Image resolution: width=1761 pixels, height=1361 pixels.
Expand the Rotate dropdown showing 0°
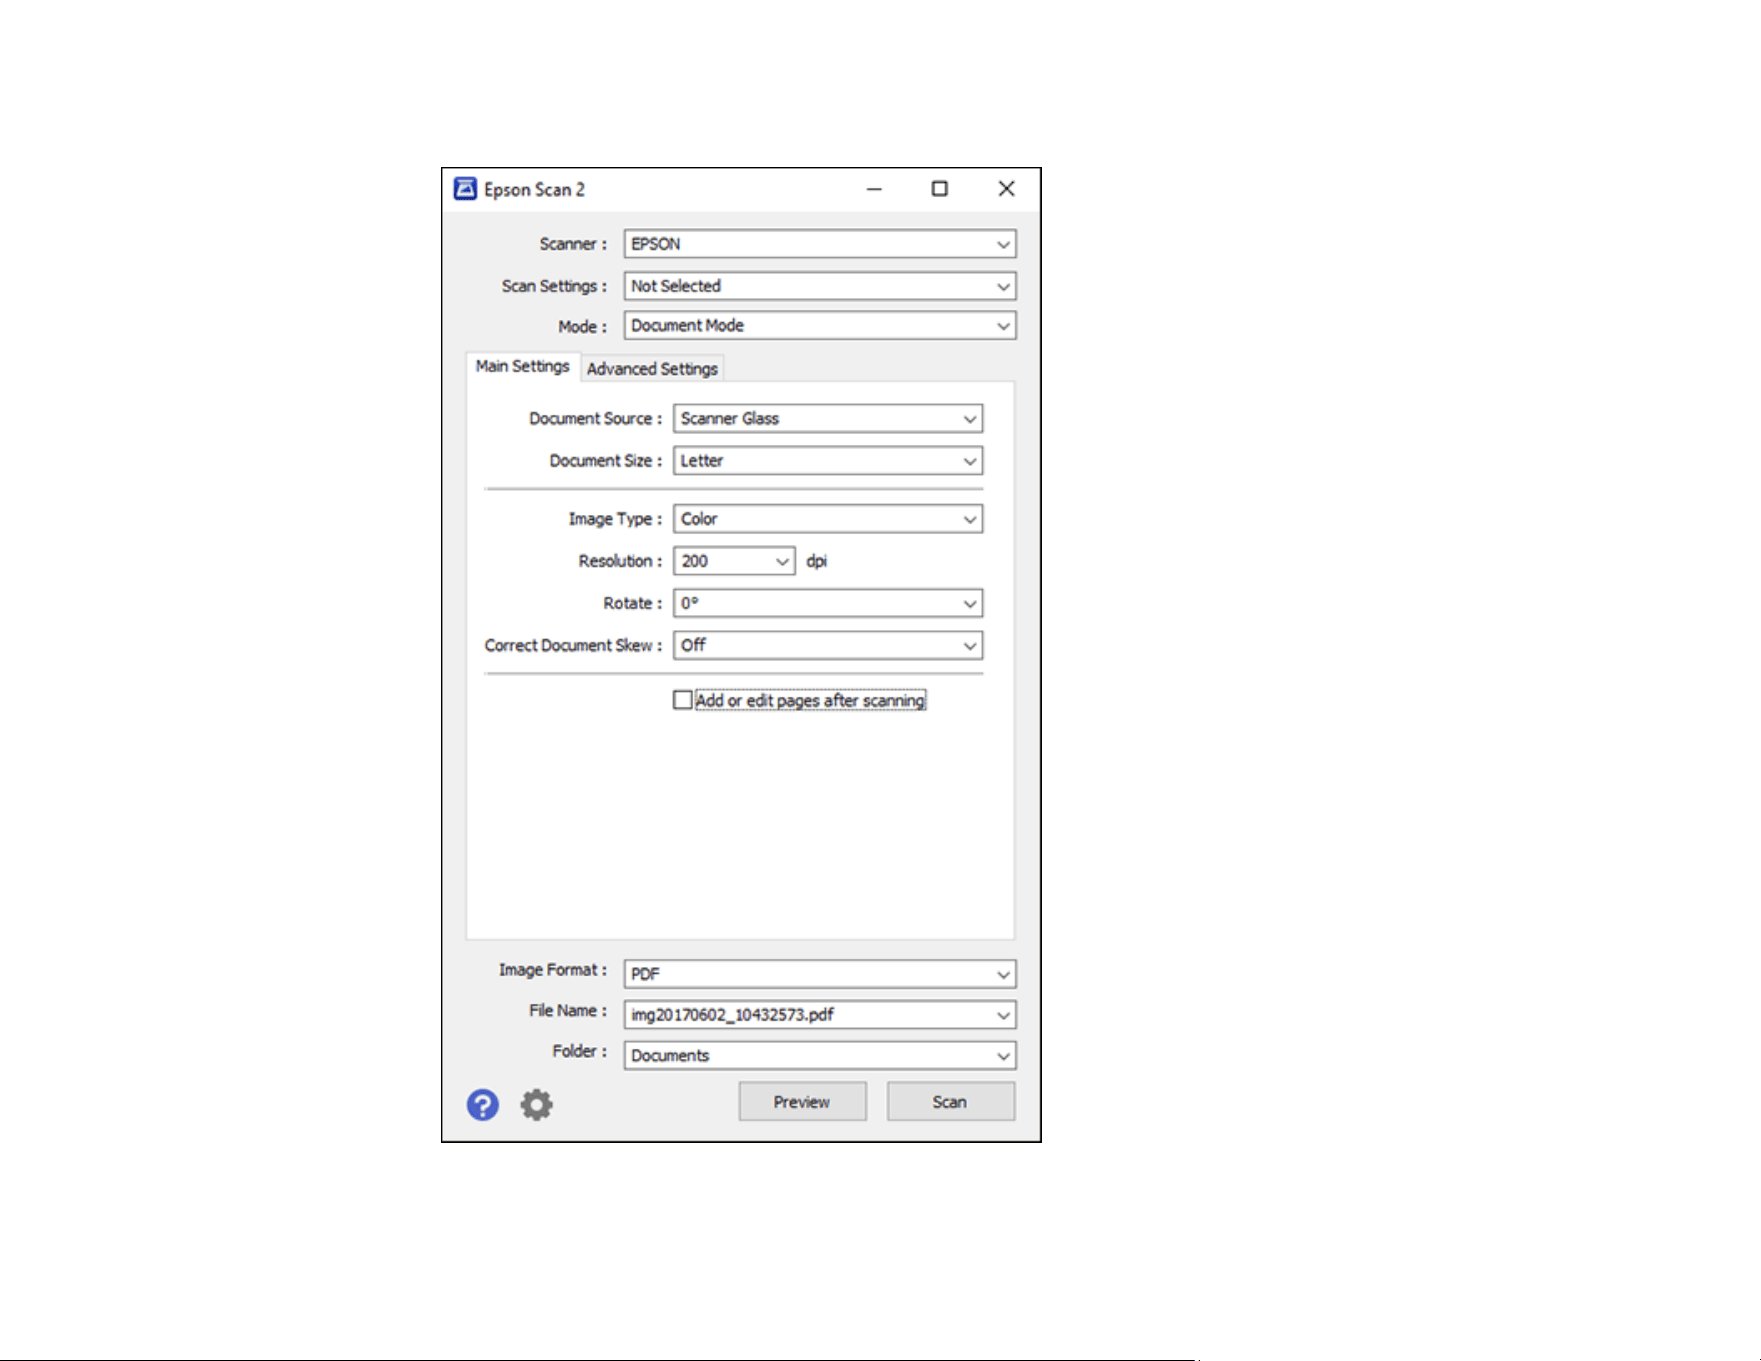click(x=828, y=603)
